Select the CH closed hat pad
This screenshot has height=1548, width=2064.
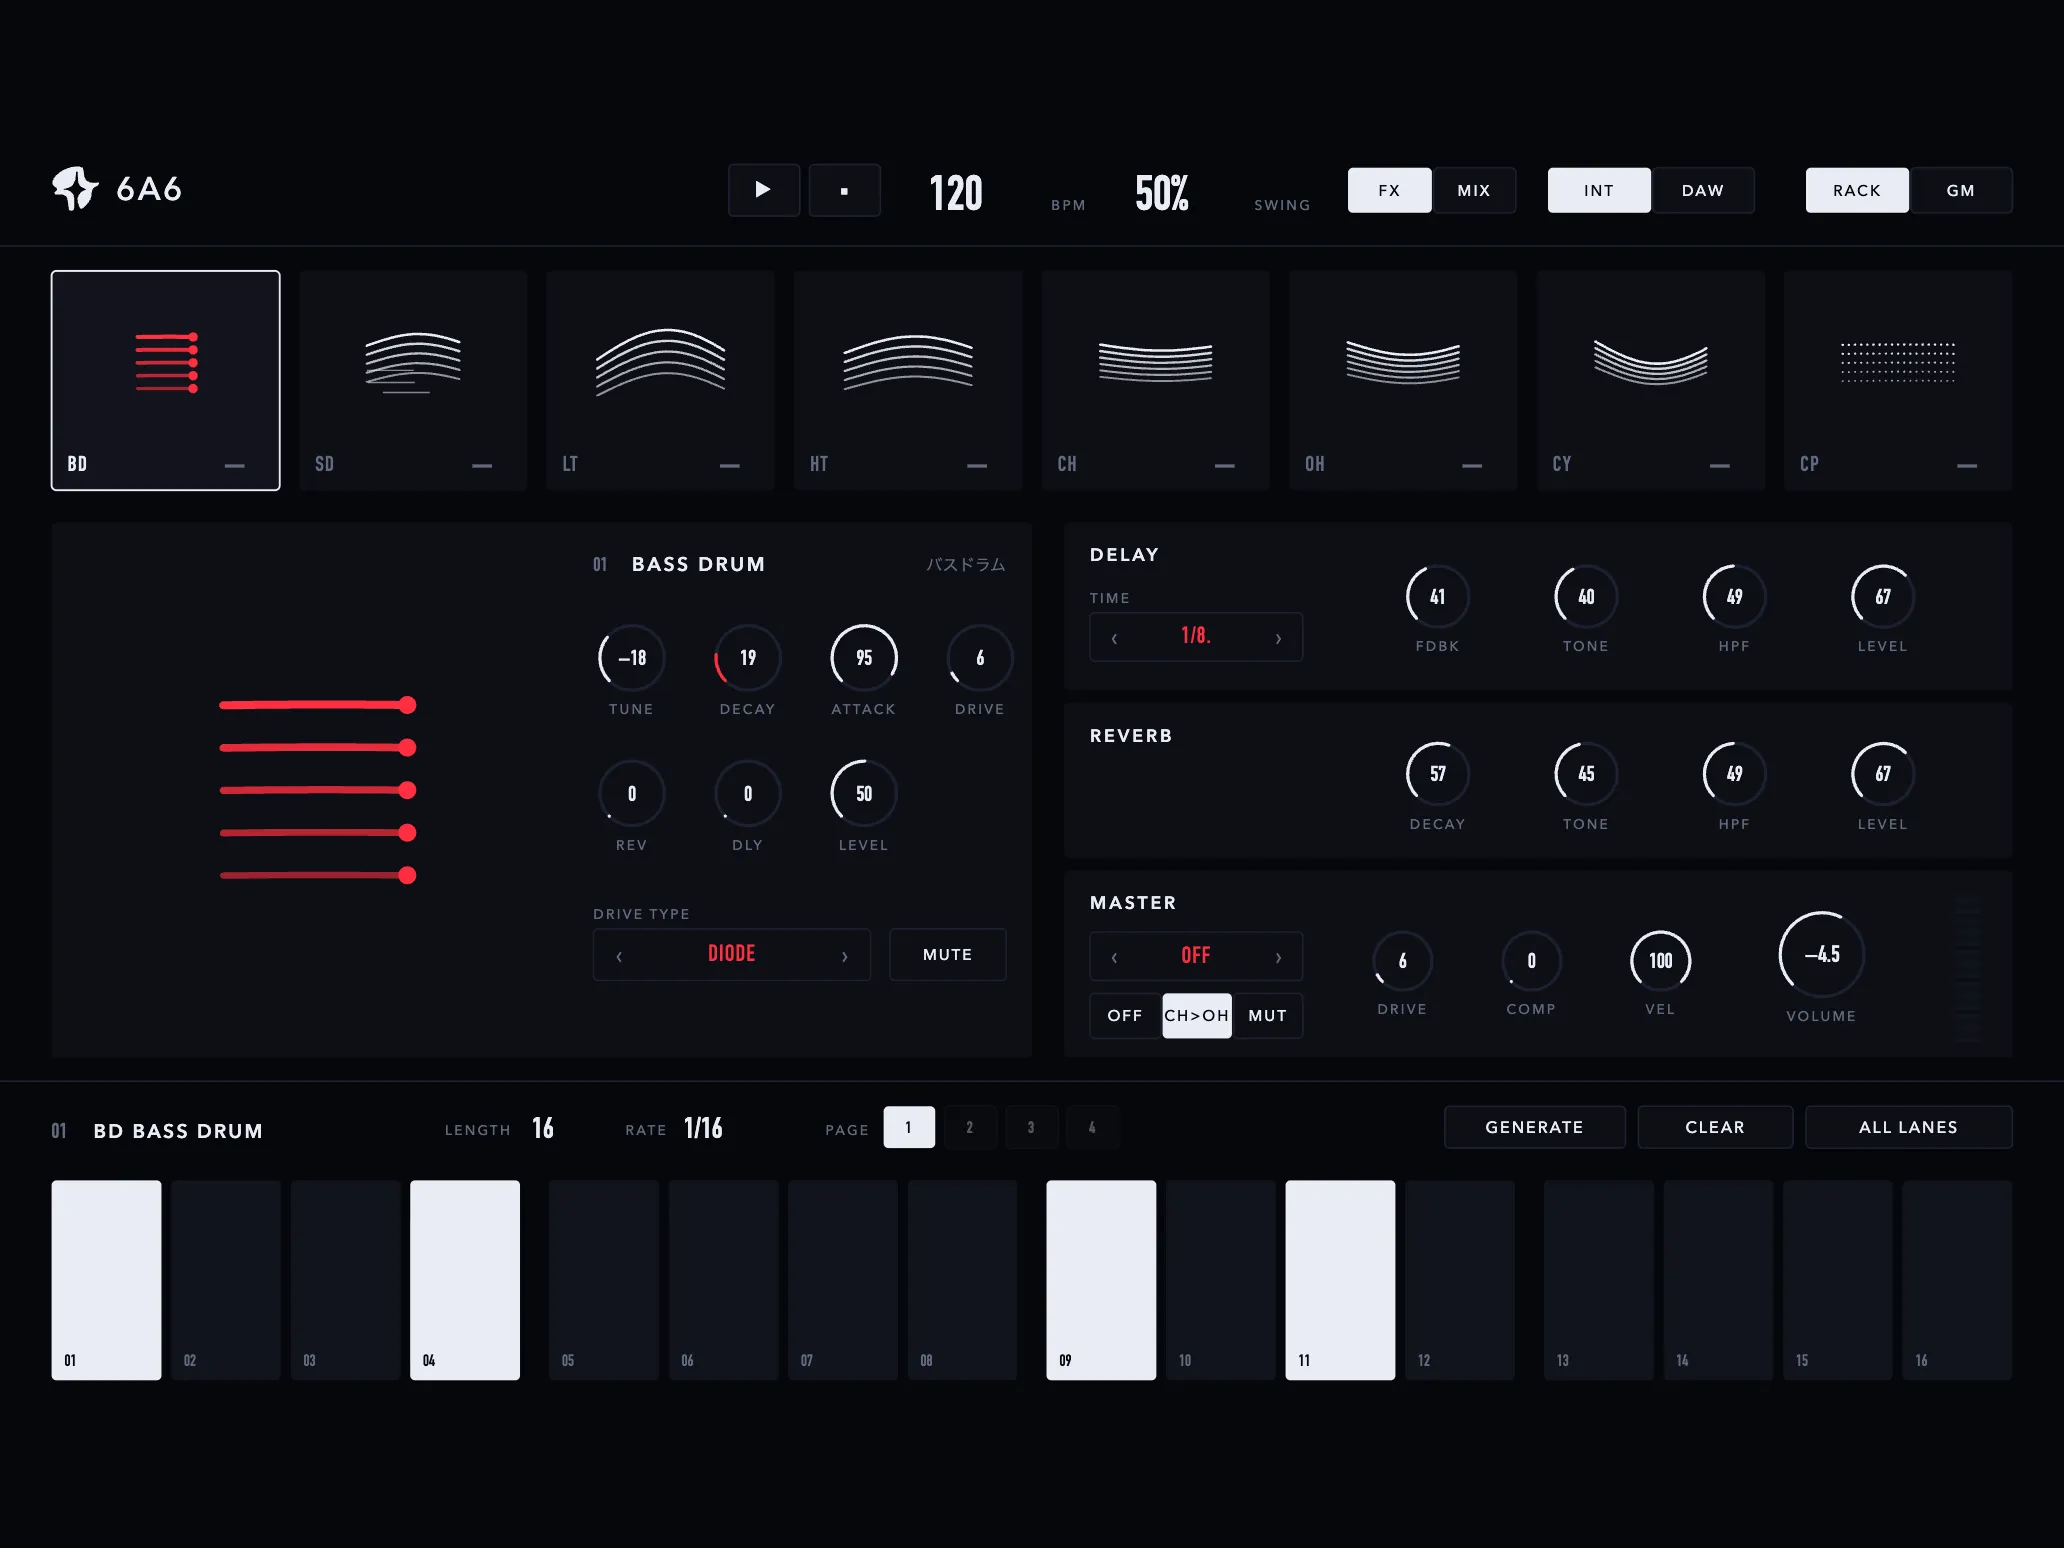[x=1156, y=380]
